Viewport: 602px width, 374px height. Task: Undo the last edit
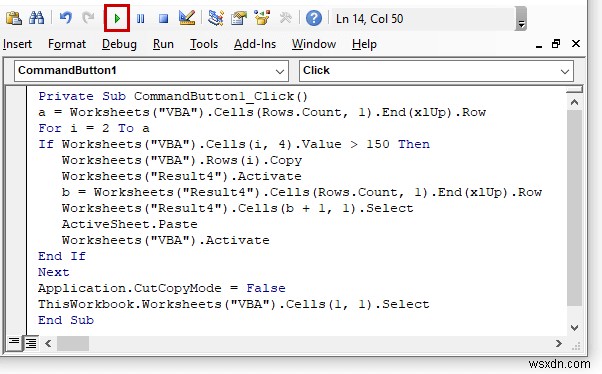(x=66, y=18)
